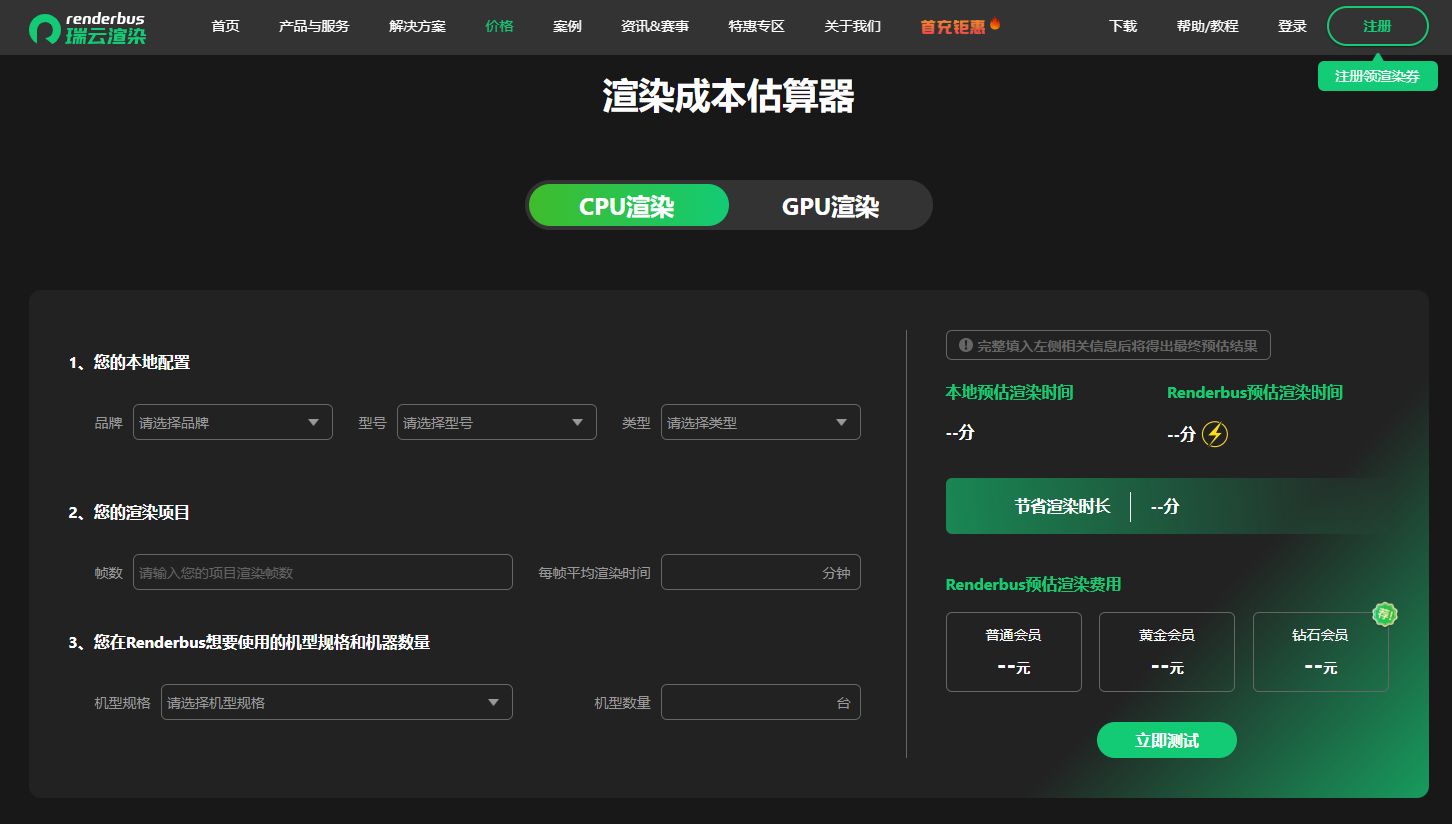Select the 钻石会员 price card

coord(1321,652)
